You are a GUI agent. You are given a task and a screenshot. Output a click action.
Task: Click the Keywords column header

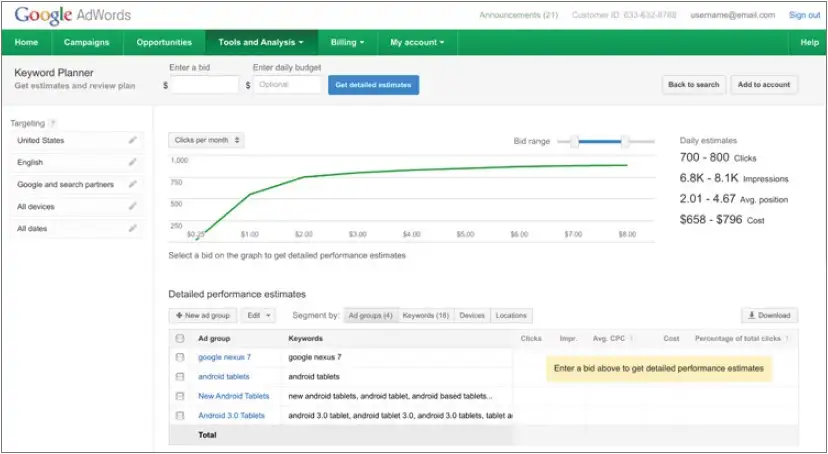[305, 339]
